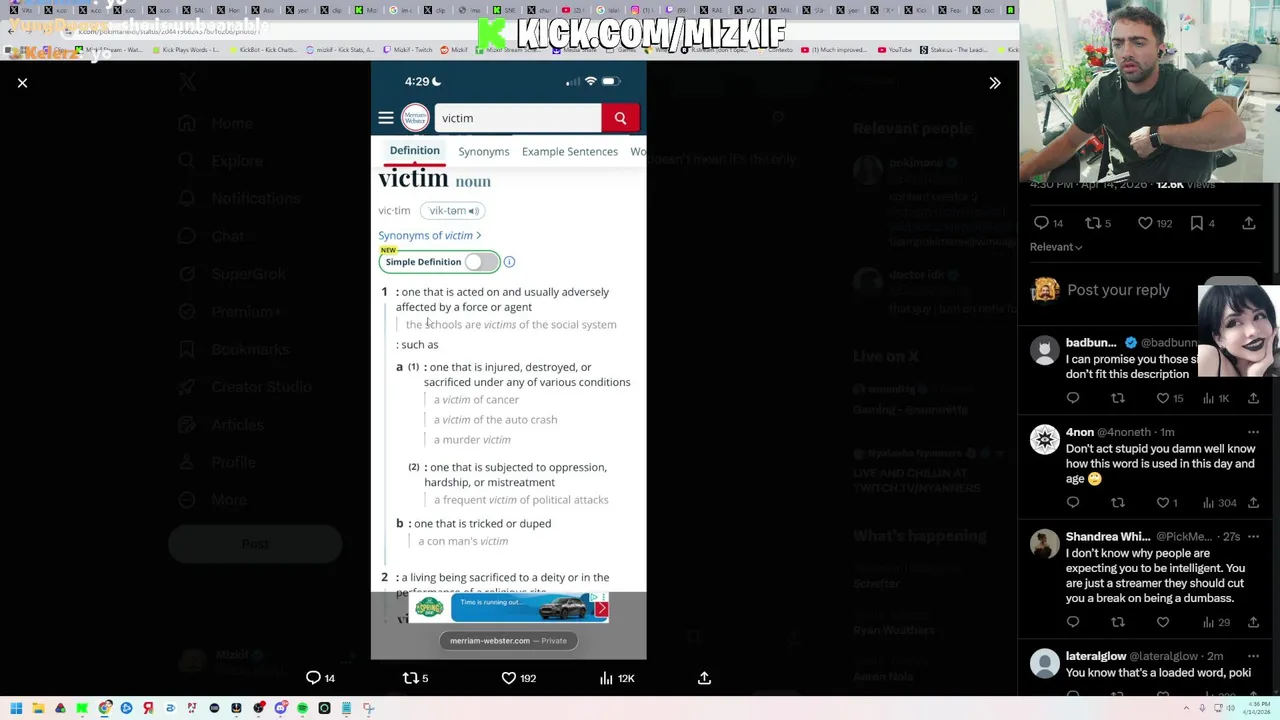1280x720 pixels.
Task: Open more options on Shandrea's reply
Action: point(1253,536)
